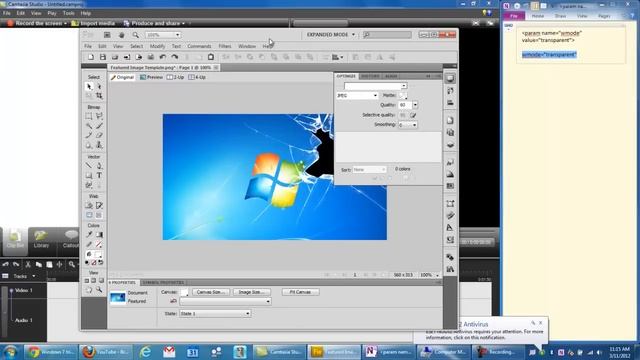Switch to Standard Screen mode in View section
640x360 pixels.
(87, 281)
